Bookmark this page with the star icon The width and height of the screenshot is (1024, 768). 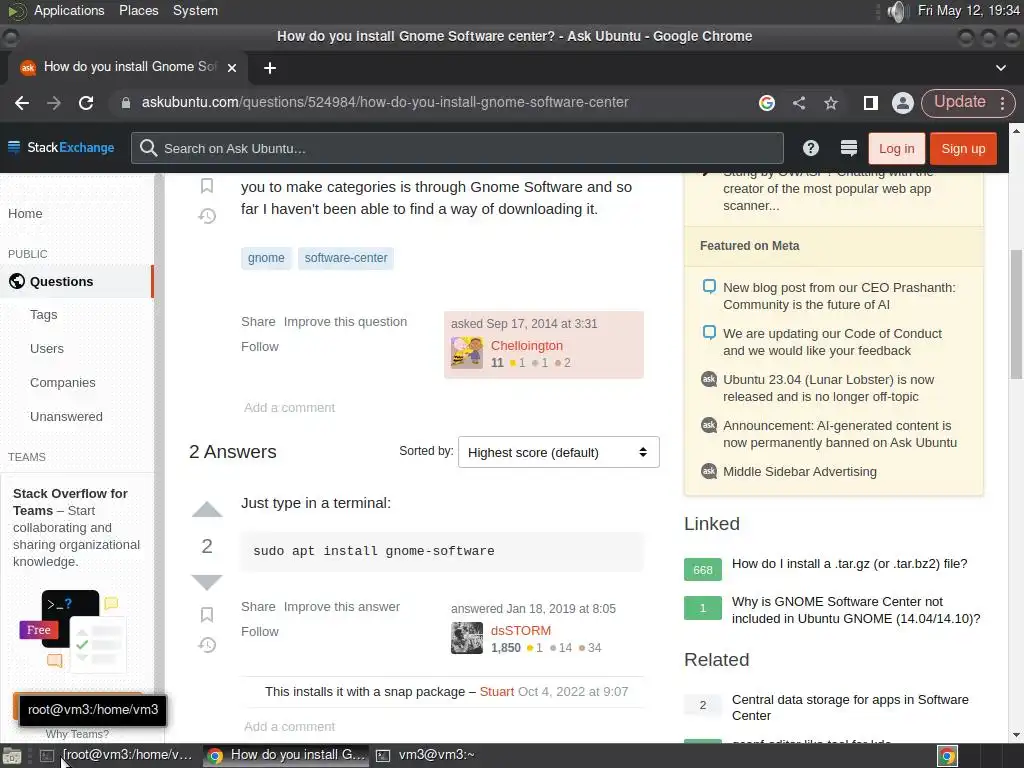831,103
